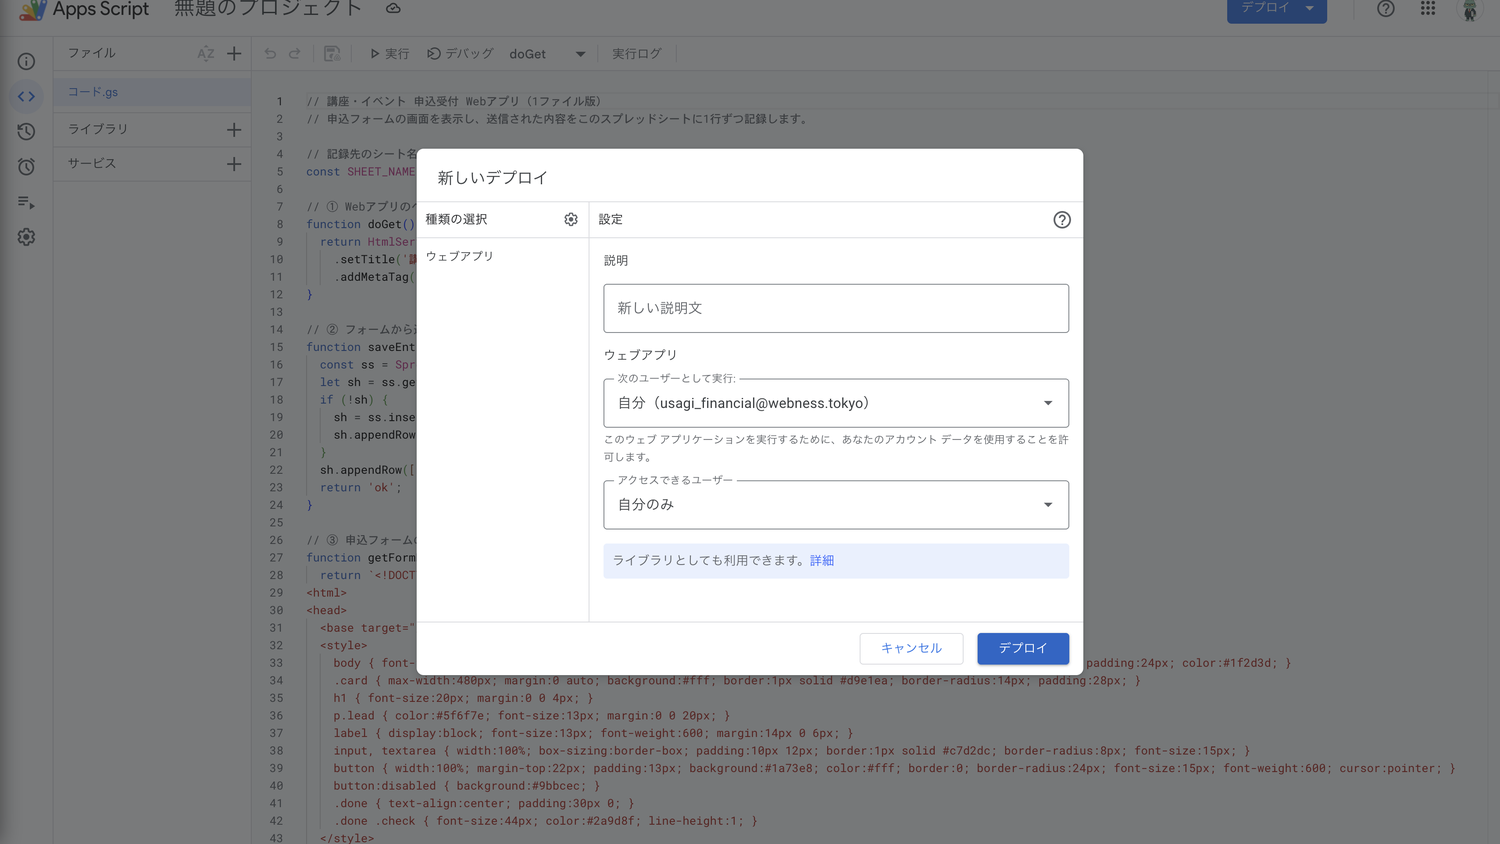Start debugging with デバッグ button
The height and width of the screenshot is (844, 1500).
coord(460,54)
